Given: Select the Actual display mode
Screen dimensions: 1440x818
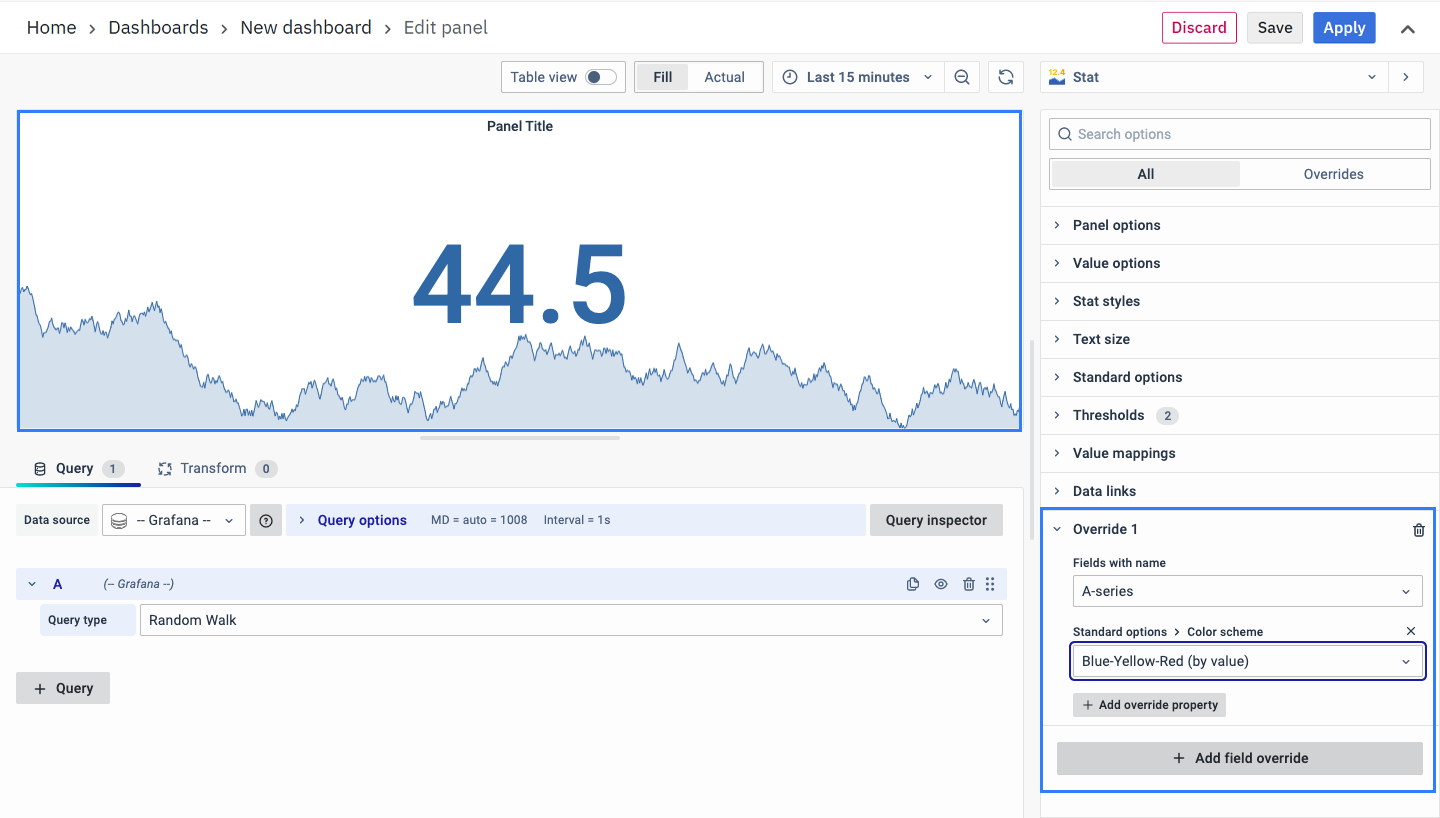Looking at the screenshot, I should 724,77.
